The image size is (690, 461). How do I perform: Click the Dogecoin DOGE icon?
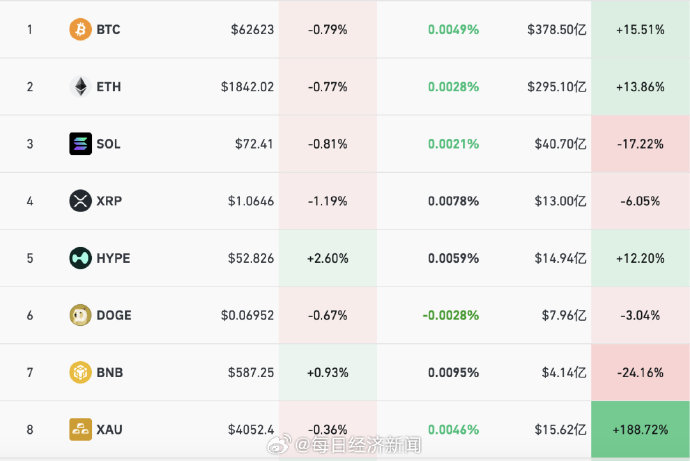point(81,315)
